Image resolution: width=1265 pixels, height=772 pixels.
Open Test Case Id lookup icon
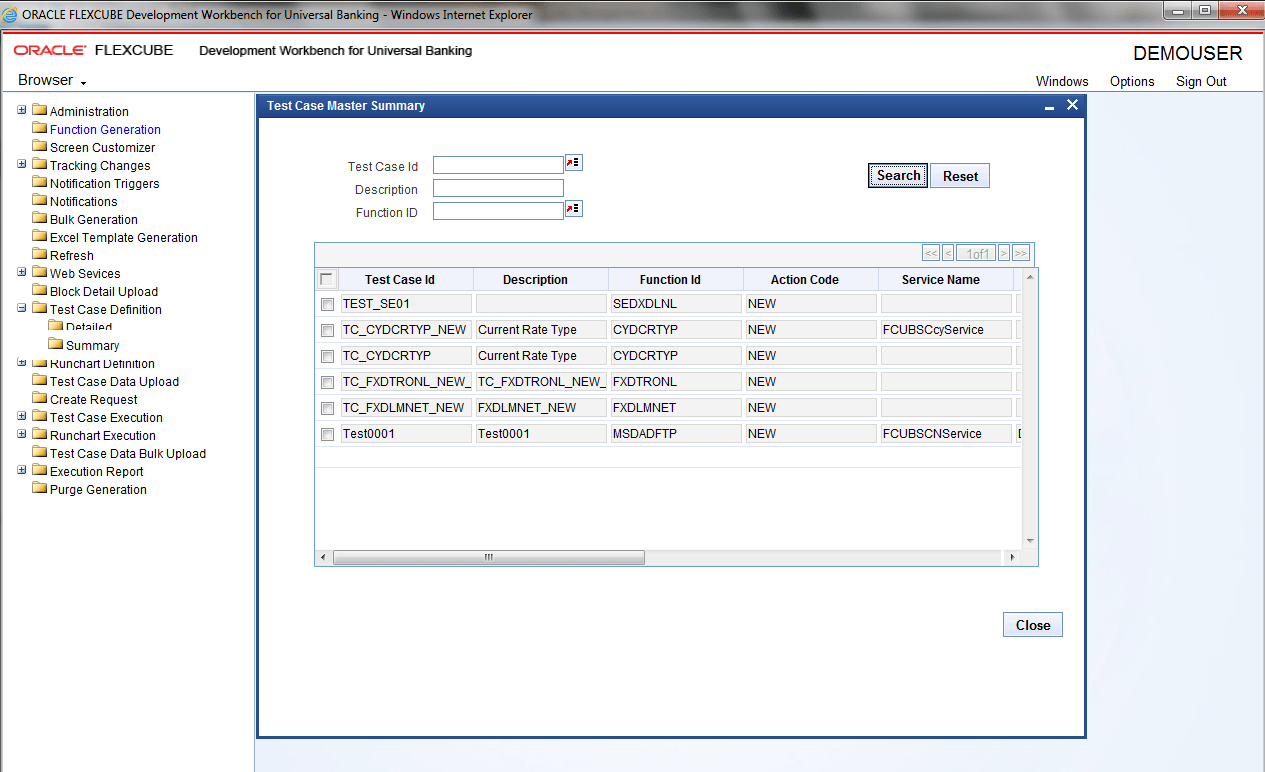pyautogui.click(x=574, y=163)
